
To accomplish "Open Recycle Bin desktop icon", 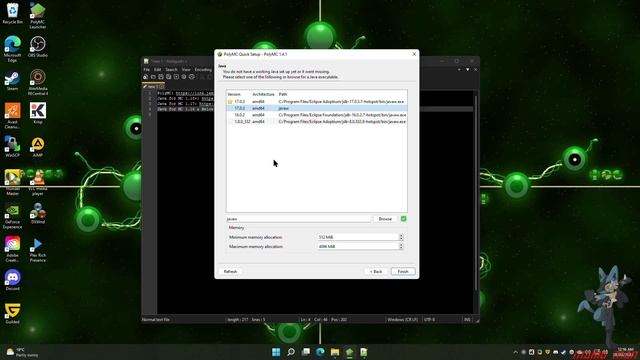I will 13,13.
